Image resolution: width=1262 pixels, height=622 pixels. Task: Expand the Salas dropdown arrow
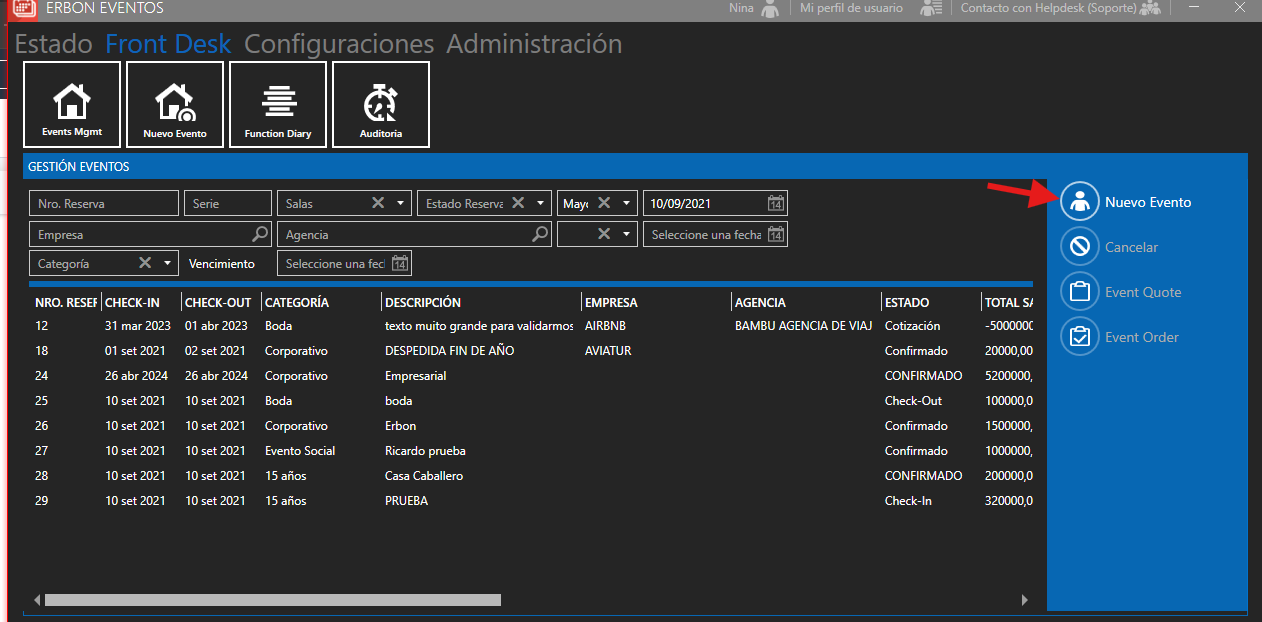point(401,203)
